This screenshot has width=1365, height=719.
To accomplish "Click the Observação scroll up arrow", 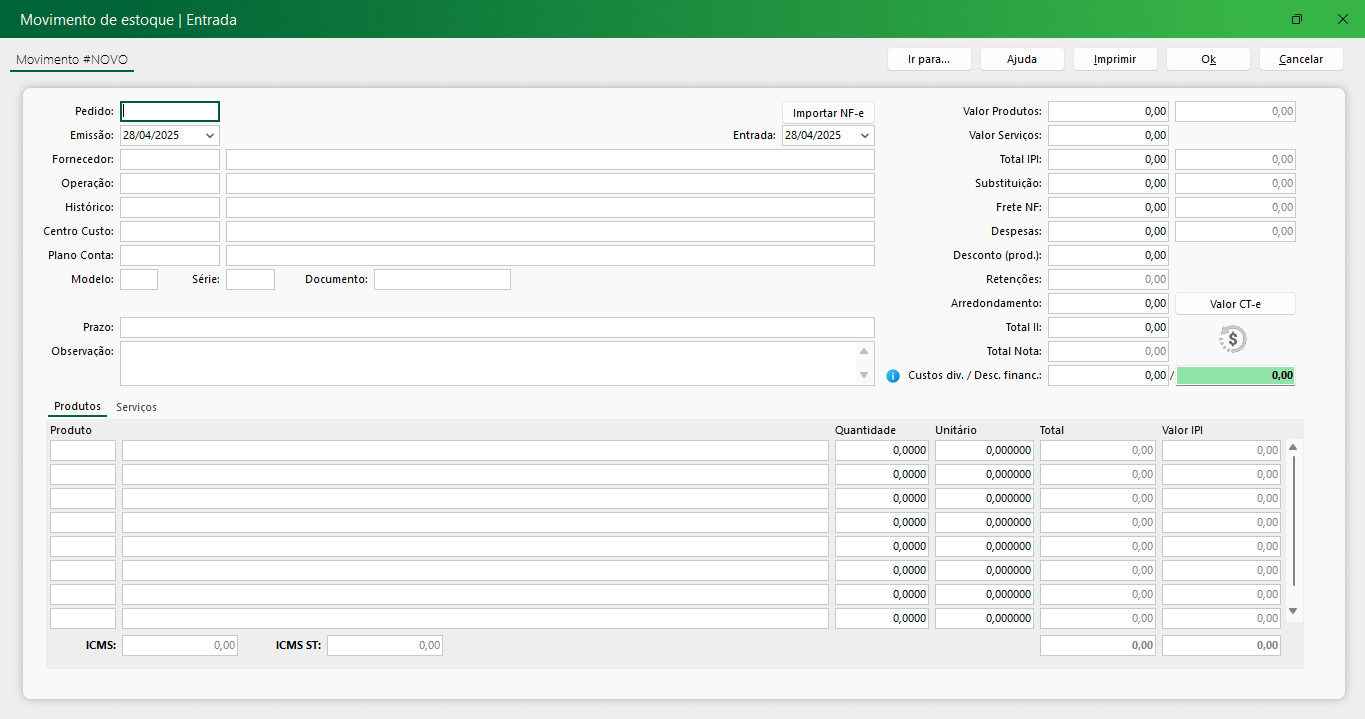I will point(864,351).
